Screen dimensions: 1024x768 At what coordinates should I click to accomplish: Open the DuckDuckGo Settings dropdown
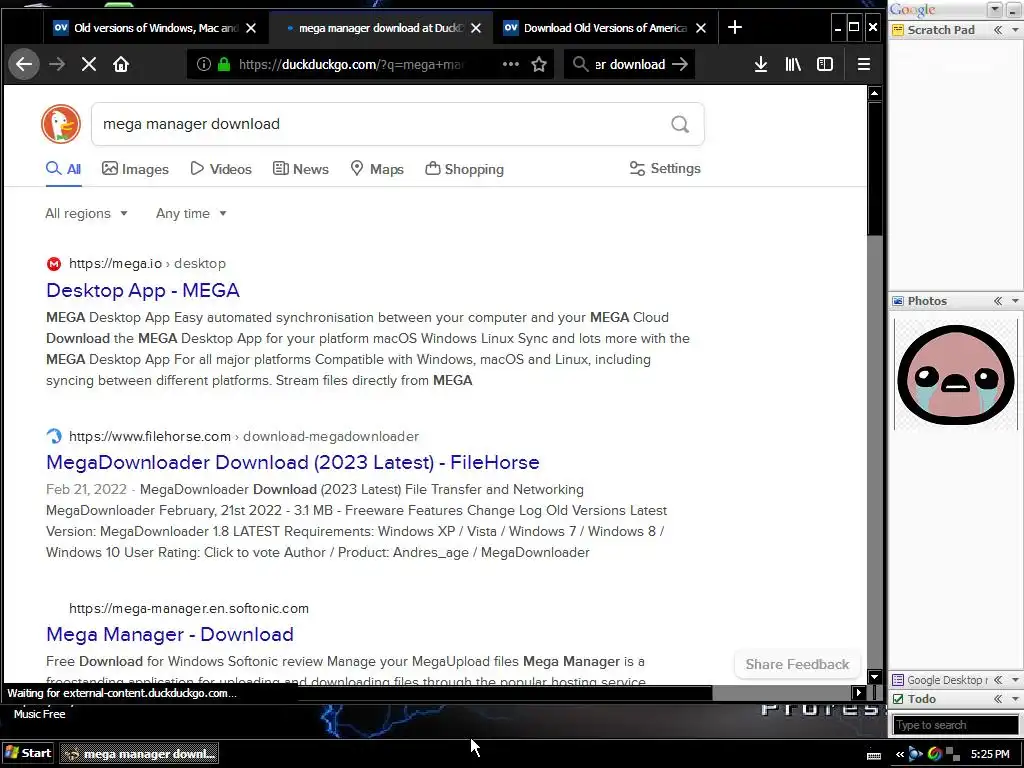665,168
